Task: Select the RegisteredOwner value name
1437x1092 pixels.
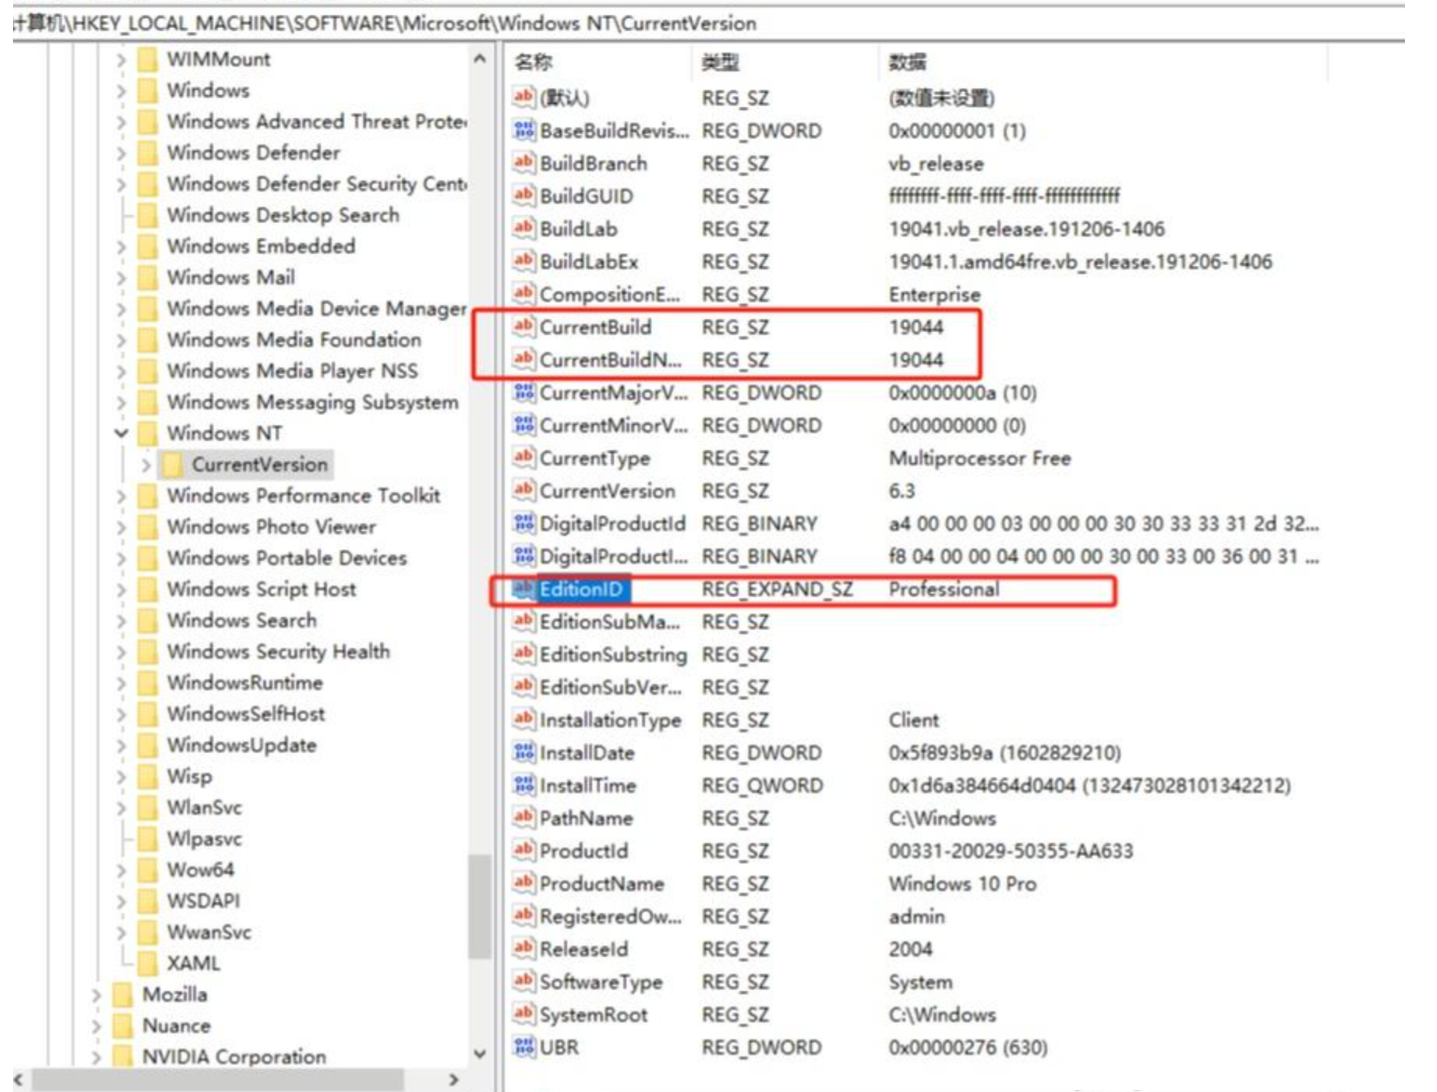Action: [610, 916]
